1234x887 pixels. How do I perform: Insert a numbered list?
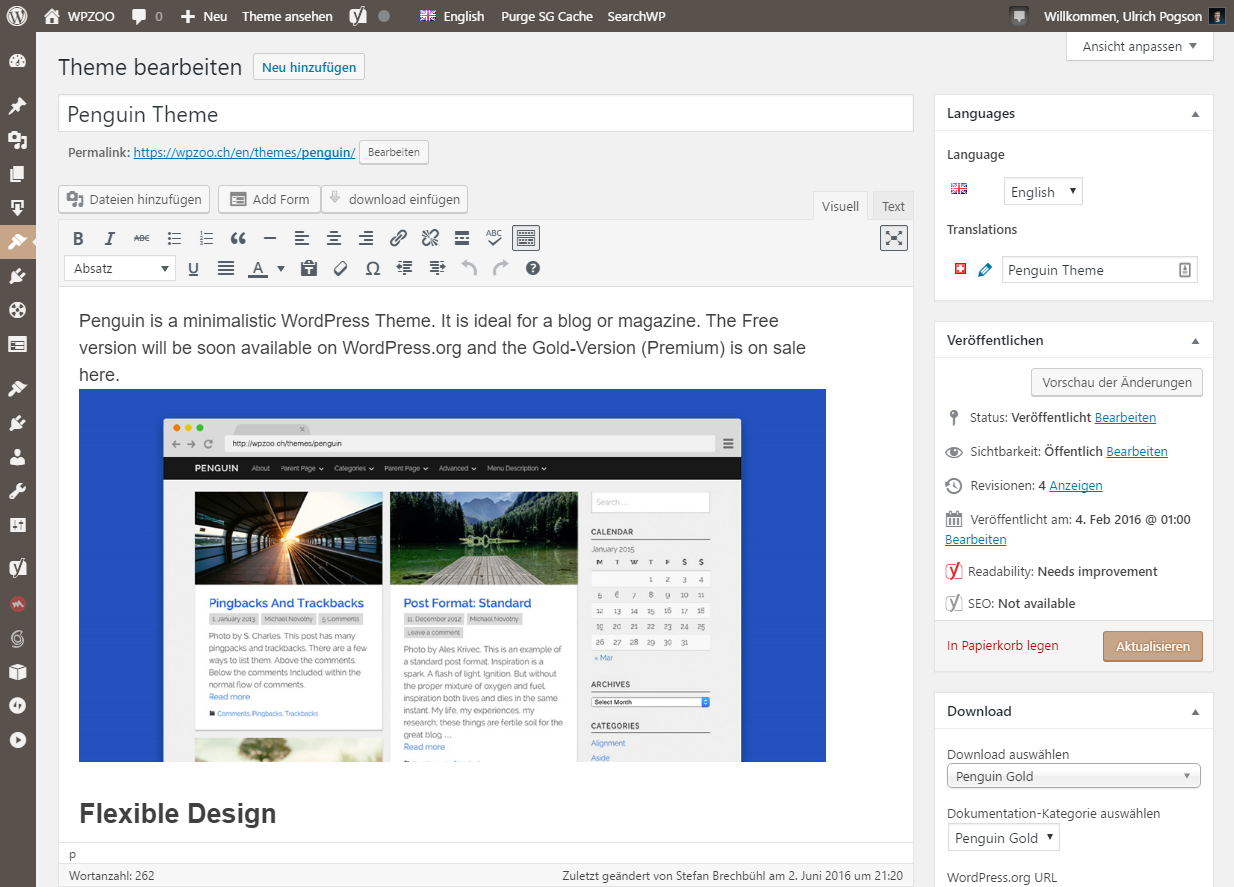pos(206,238)
